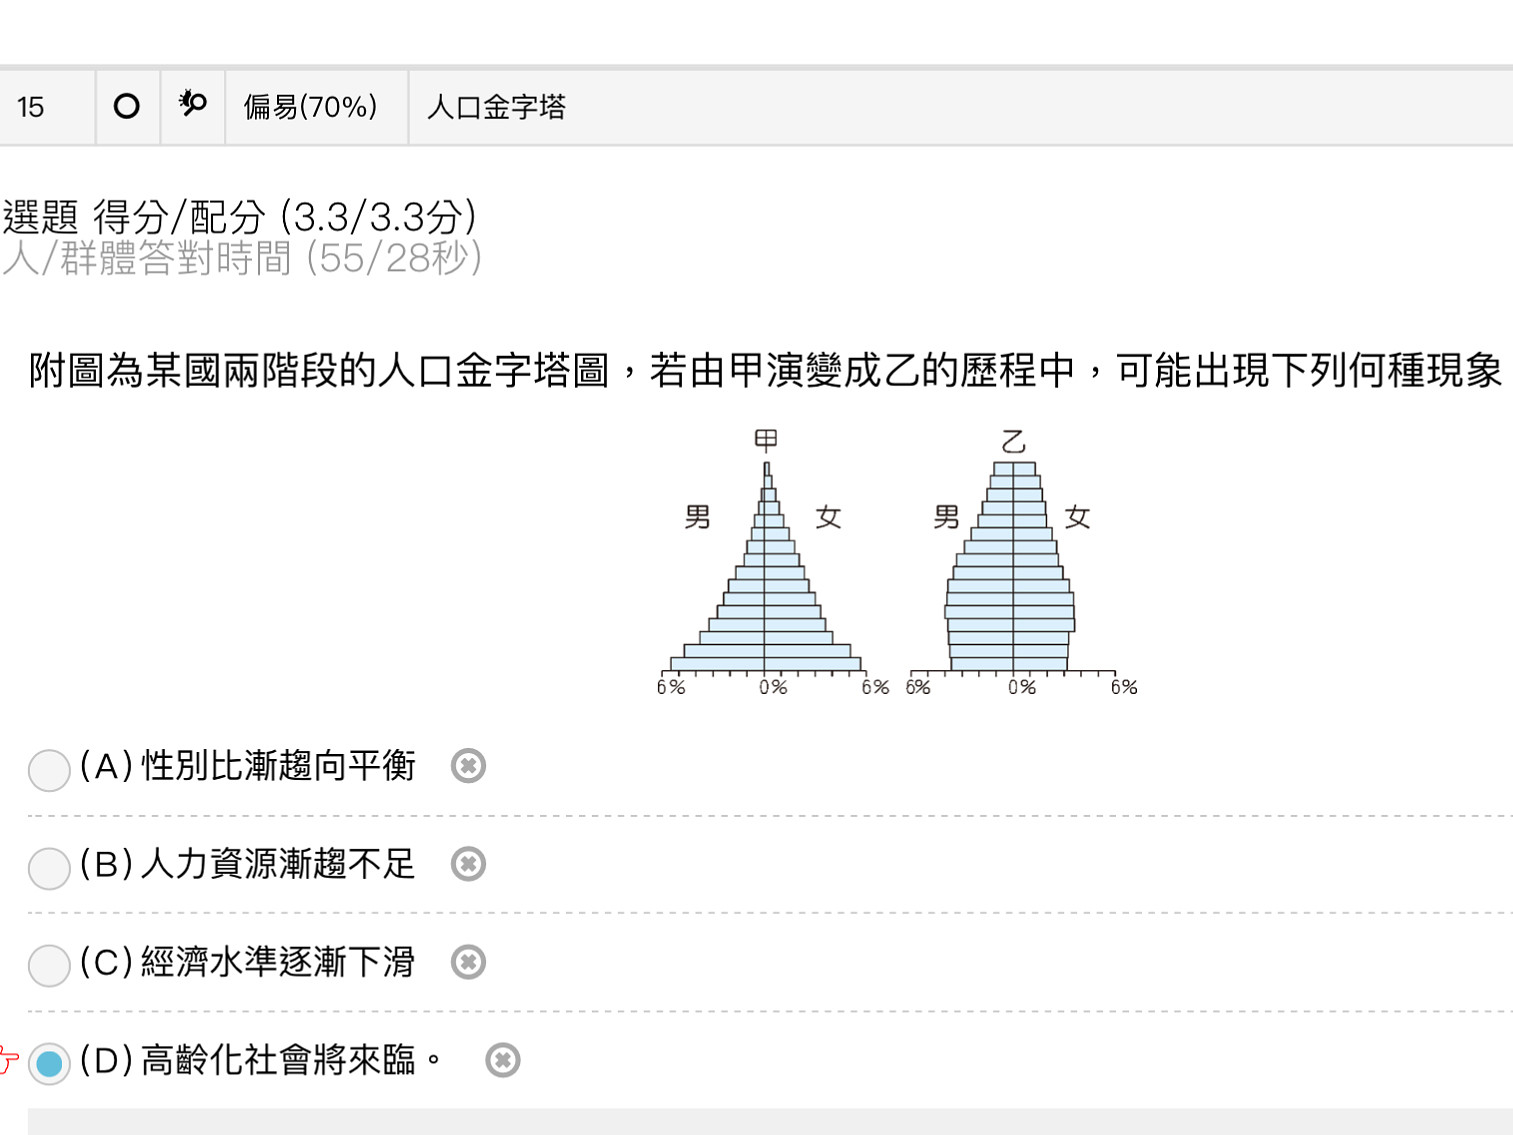
Task: Click the eliminate X icon beside option B
Action: click(x=468, y=864)
